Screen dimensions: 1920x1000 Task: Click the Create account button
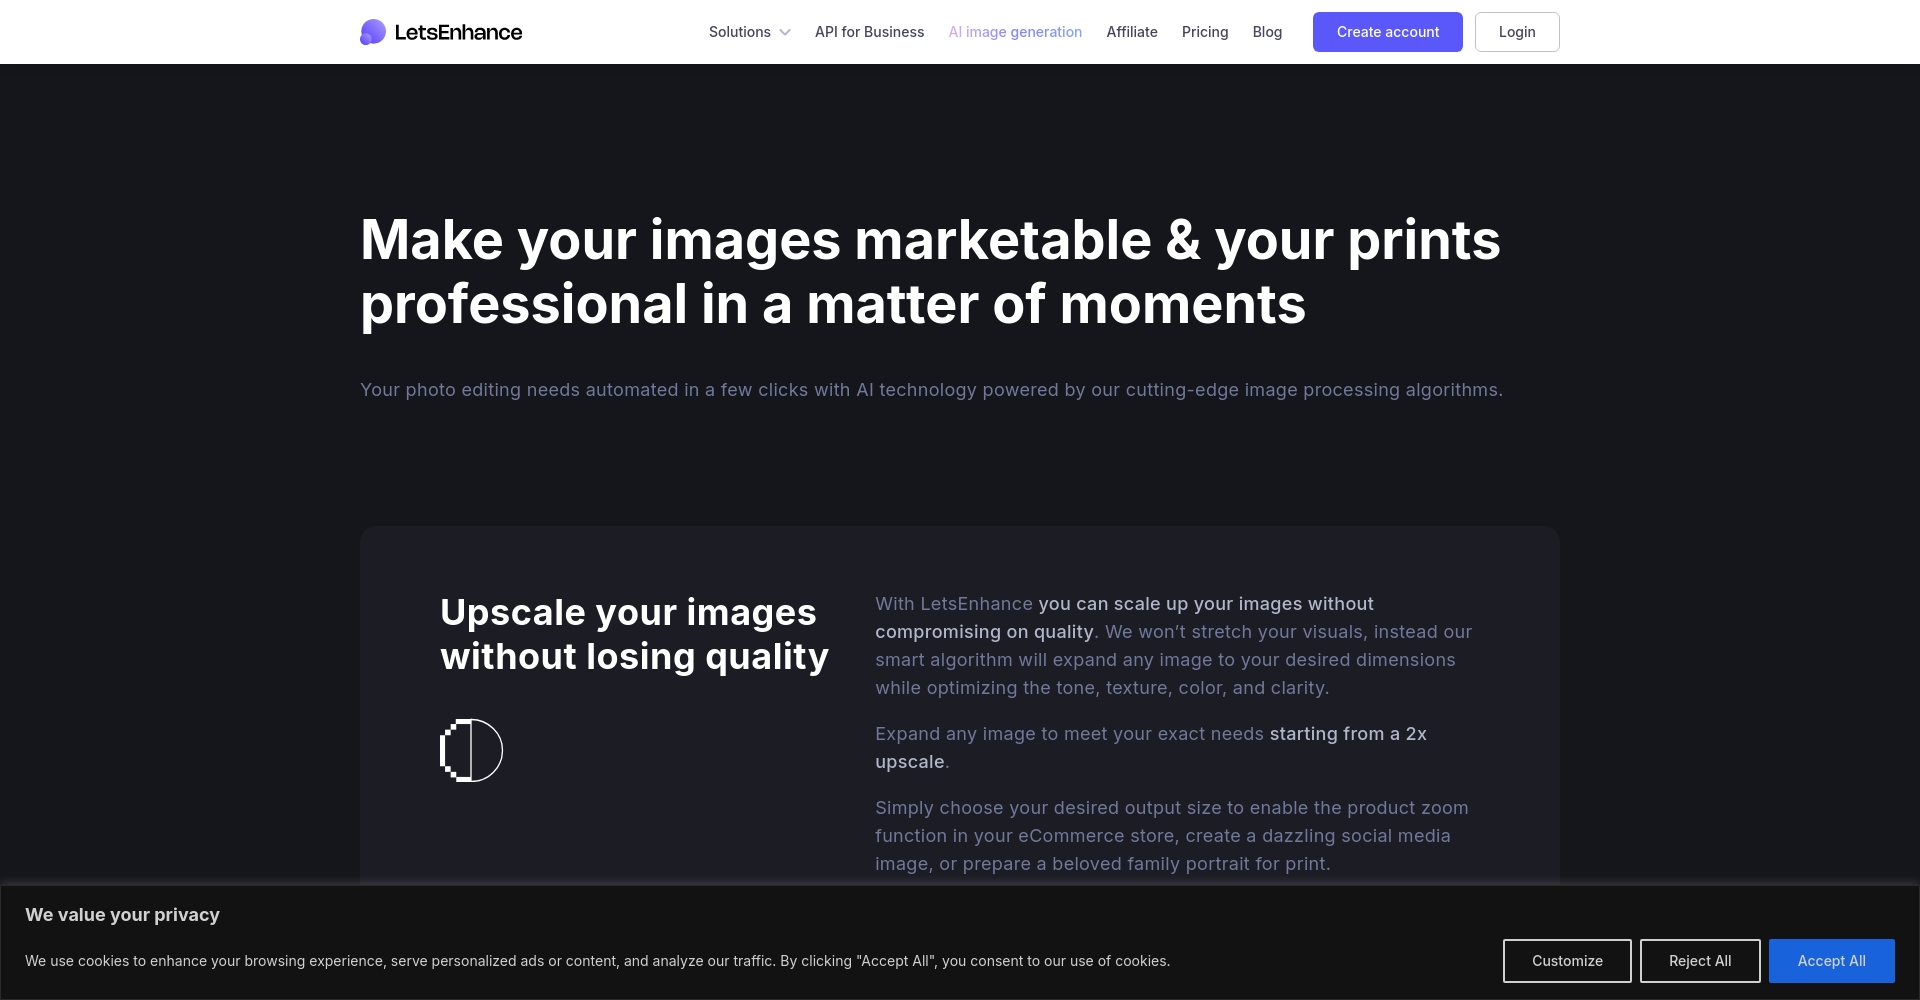point(1388,32)
